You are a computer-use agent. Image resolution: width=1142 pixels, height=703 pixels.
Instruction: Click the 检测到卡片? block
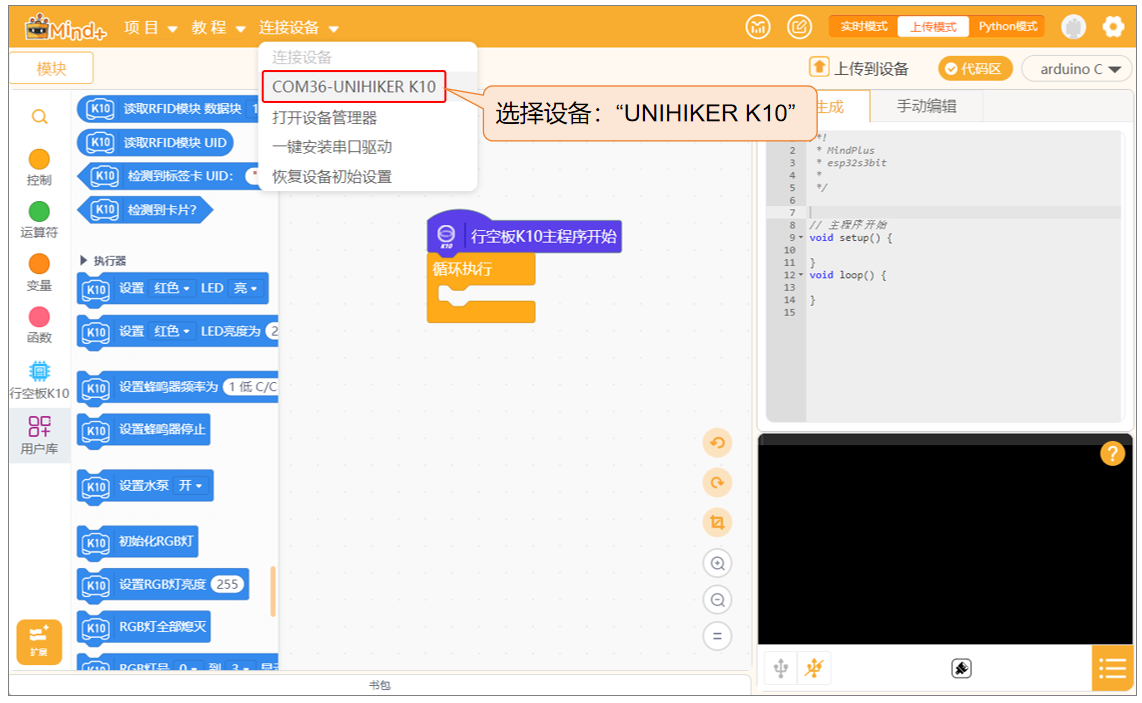click(x=145, y=210)
